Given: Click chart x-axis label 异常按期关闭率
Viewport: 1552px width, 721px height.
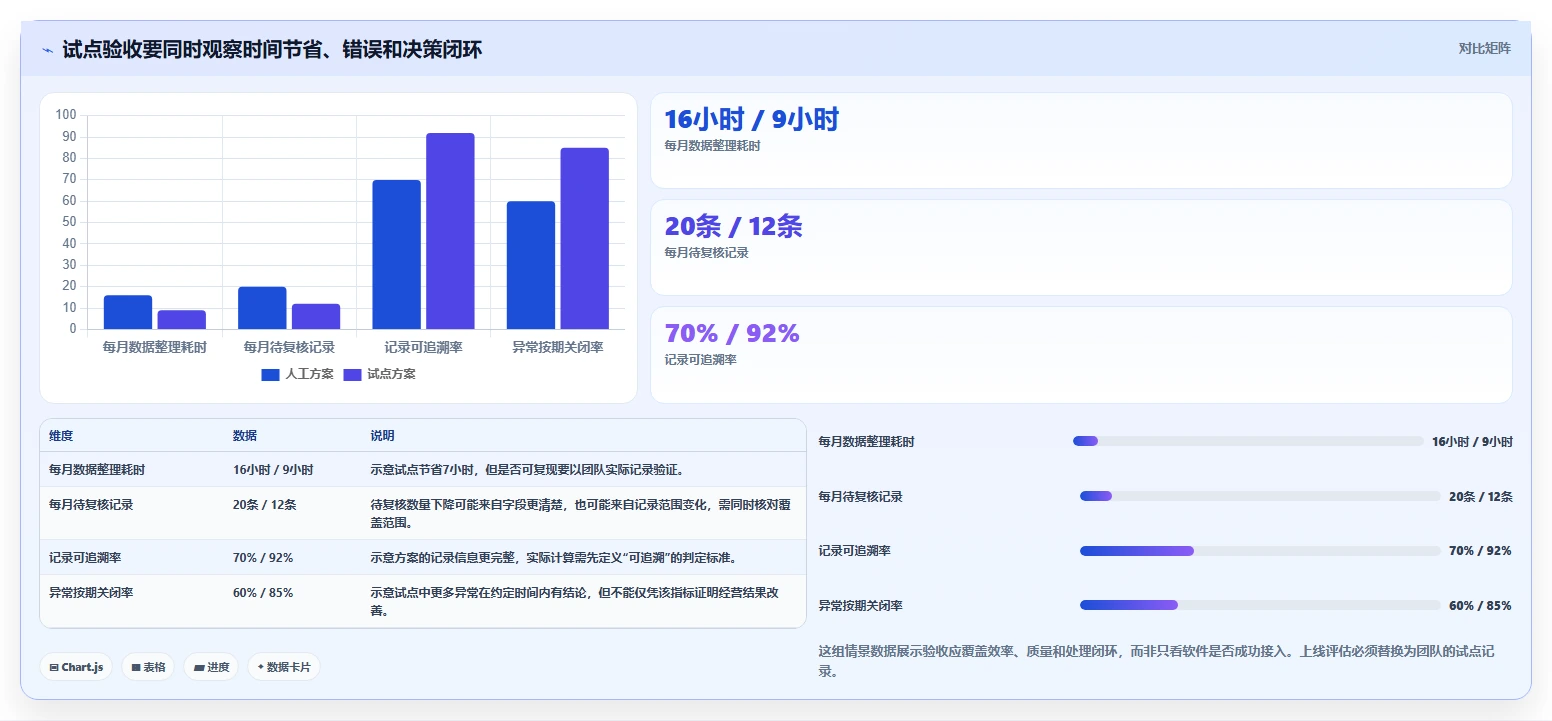Looking at the screenshot, I should tap(558, 348).
